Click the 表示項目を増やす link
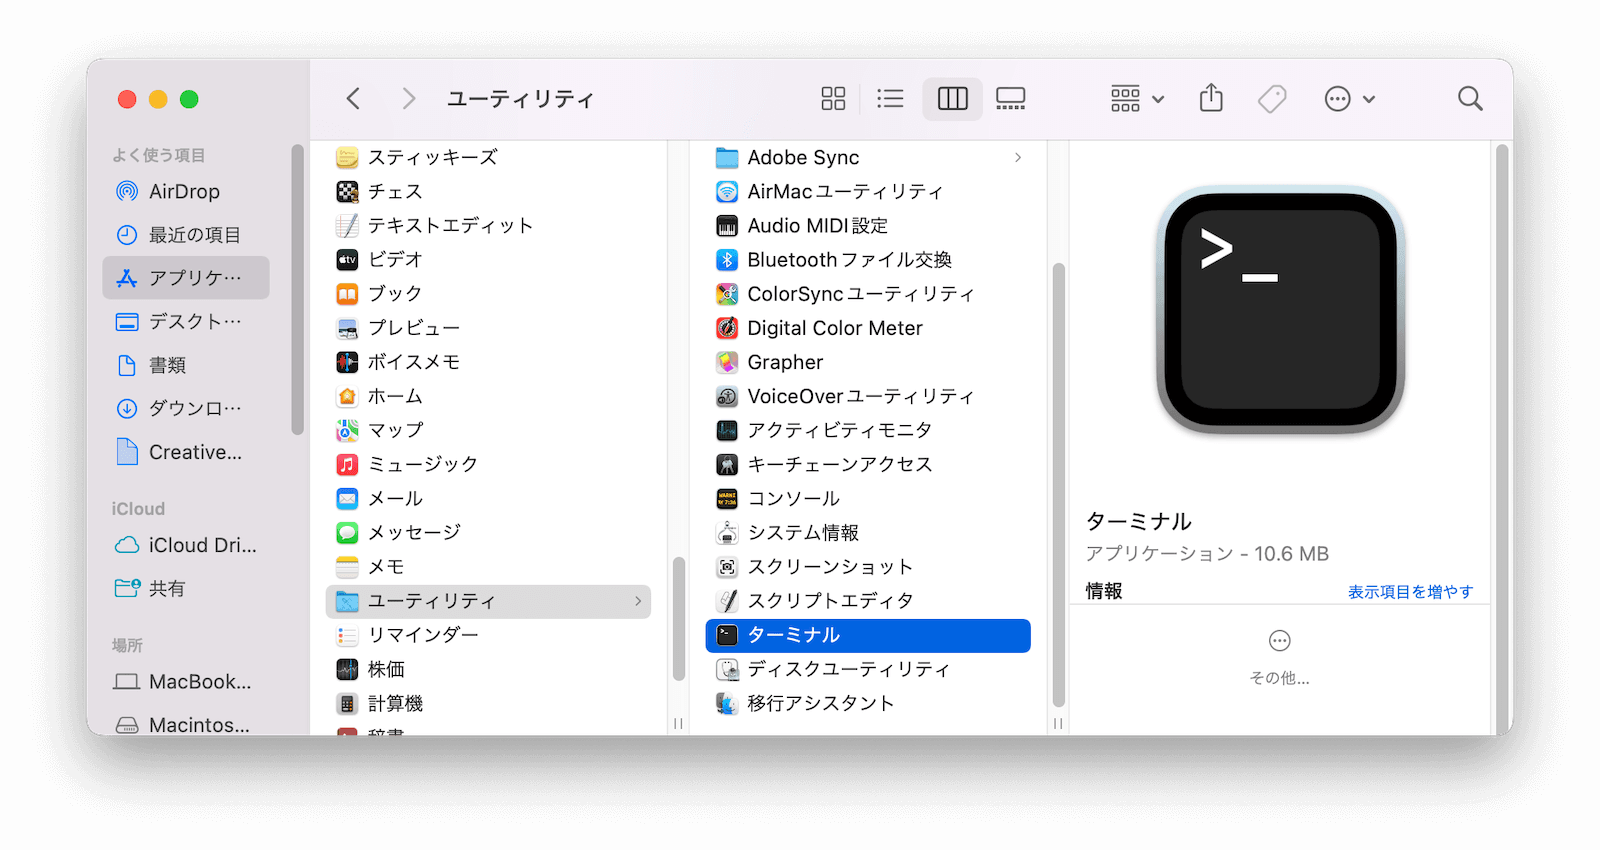The height and width of the screenshot is (850, 1600). tap(1410, 592)
